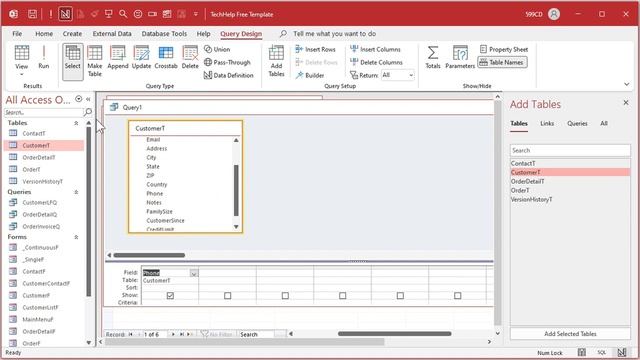Open the Database Tools tab
This screenshot has height=360, width=640.
164,33
